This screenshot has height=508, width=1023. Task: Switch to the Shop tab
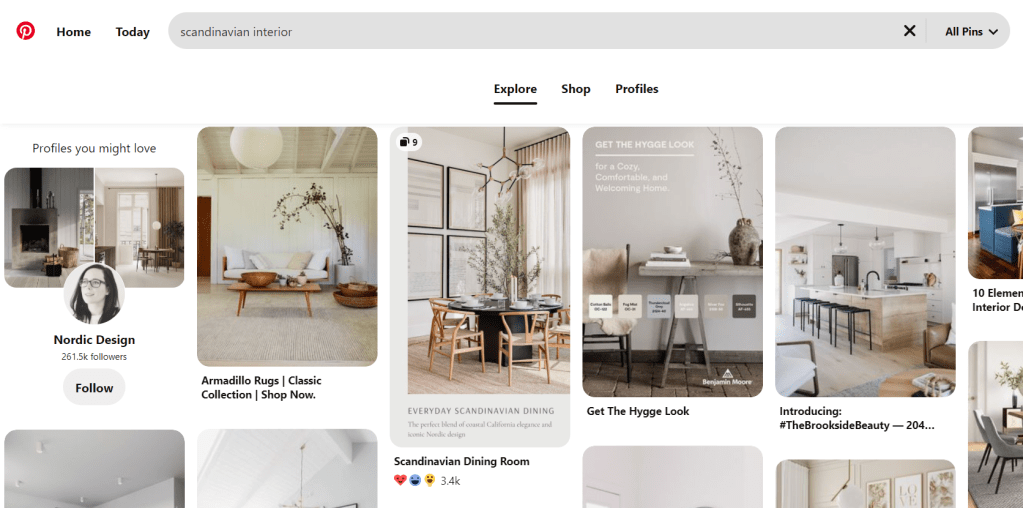575,89
